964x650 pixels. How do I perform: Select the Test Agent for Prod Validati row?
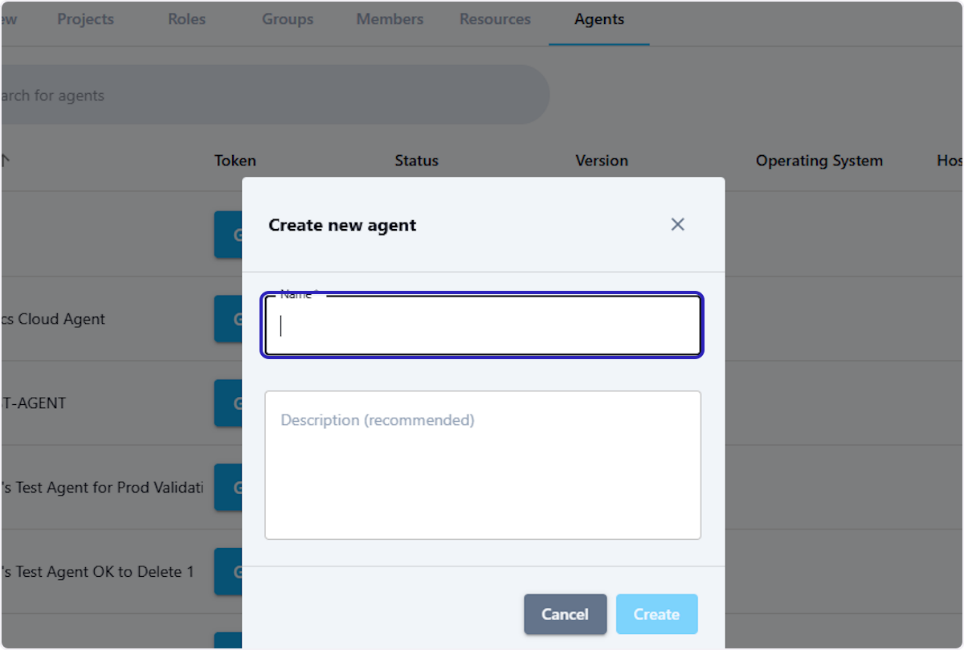[x=102, y=488]
